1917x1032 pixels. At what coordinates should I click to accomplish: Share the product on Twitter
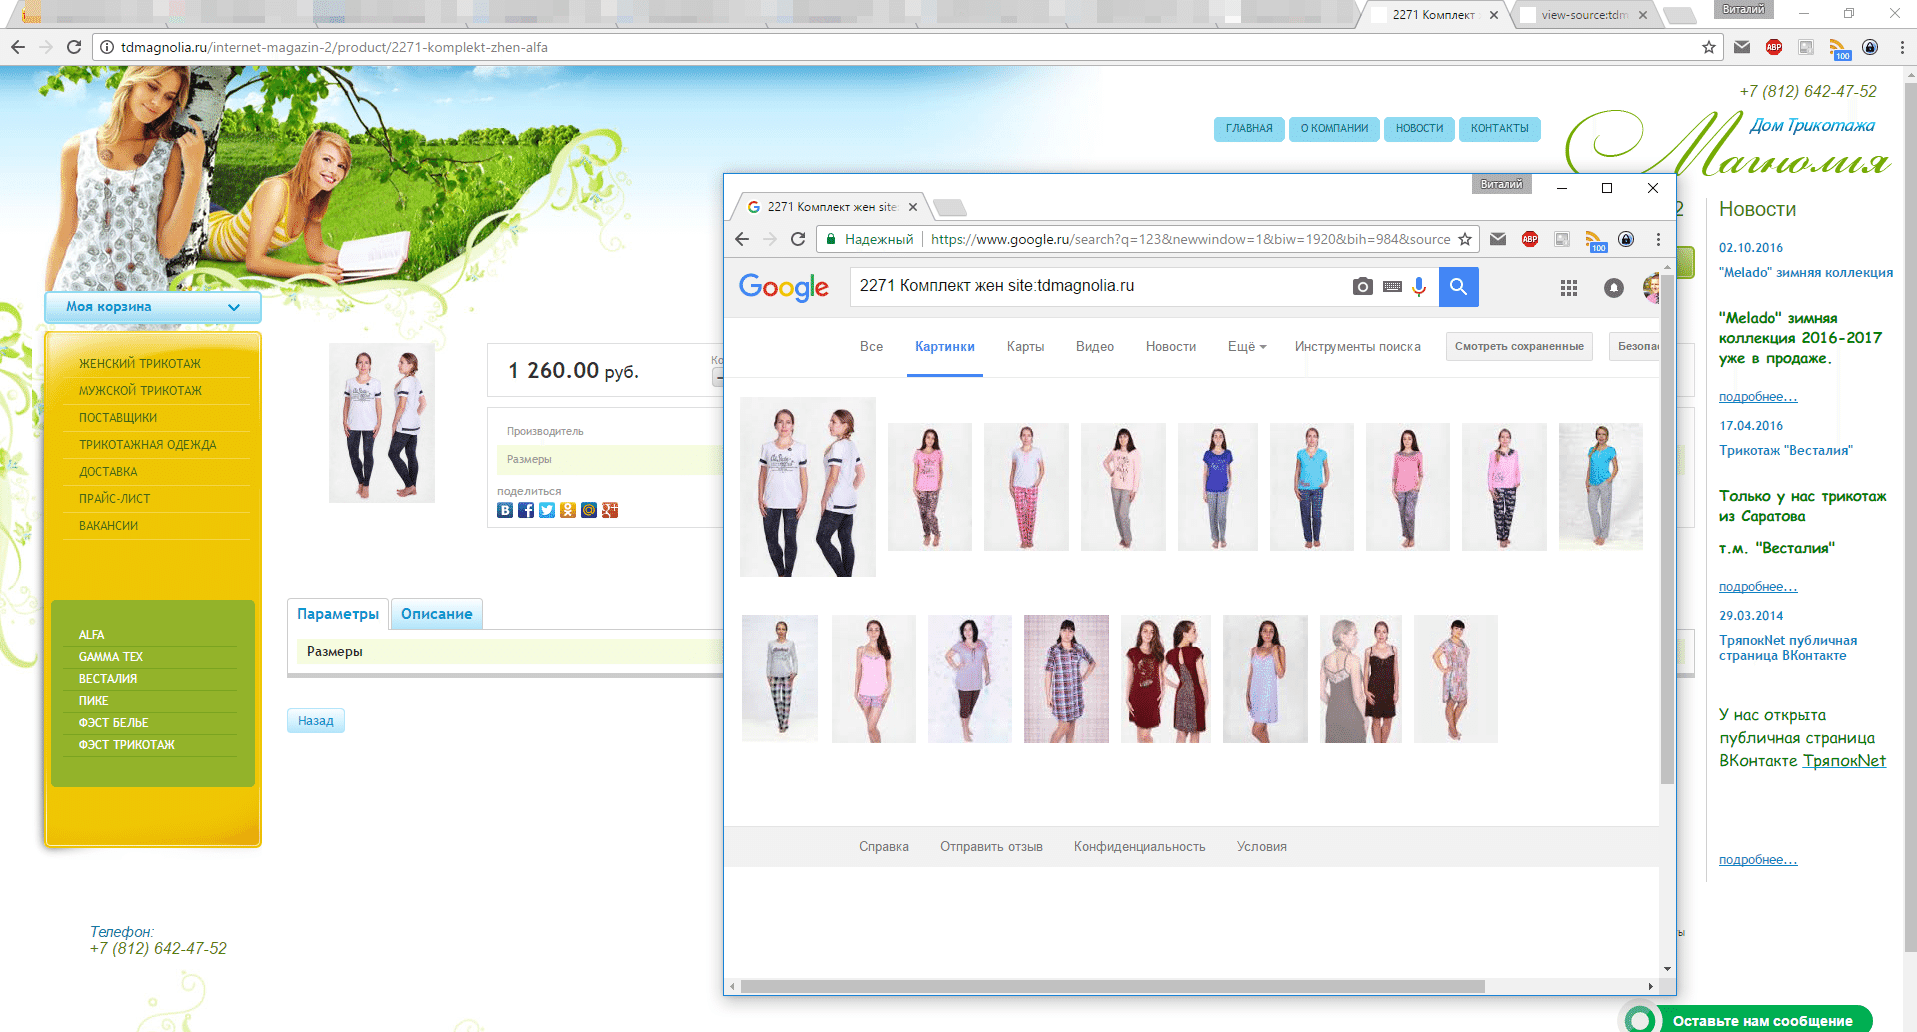(547, 510)
